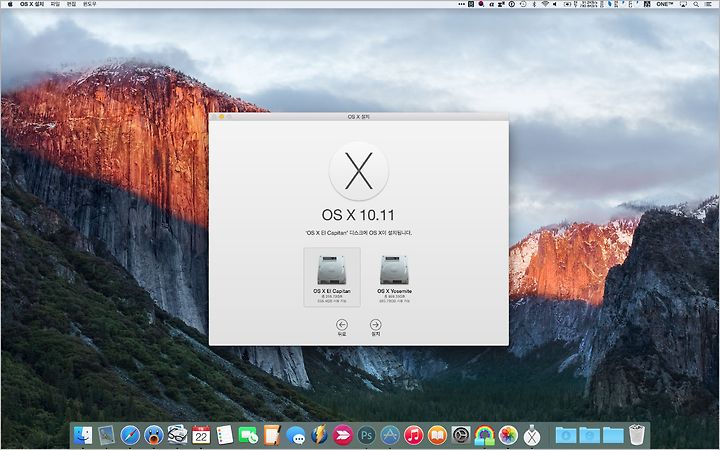Open Finder from the Dock
This screenshot has height=450, width=720.
click(83, 435)
